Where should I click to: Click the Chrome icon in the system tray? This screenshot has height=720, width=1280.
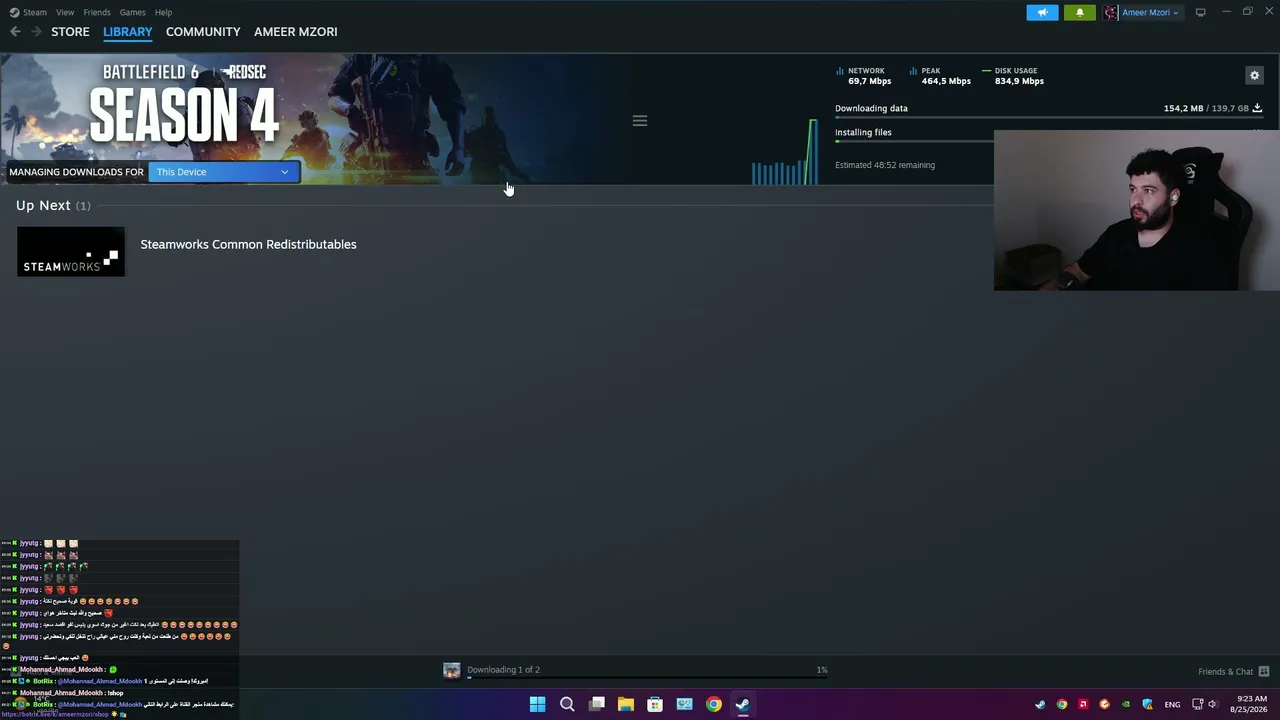click(1062, 704)
